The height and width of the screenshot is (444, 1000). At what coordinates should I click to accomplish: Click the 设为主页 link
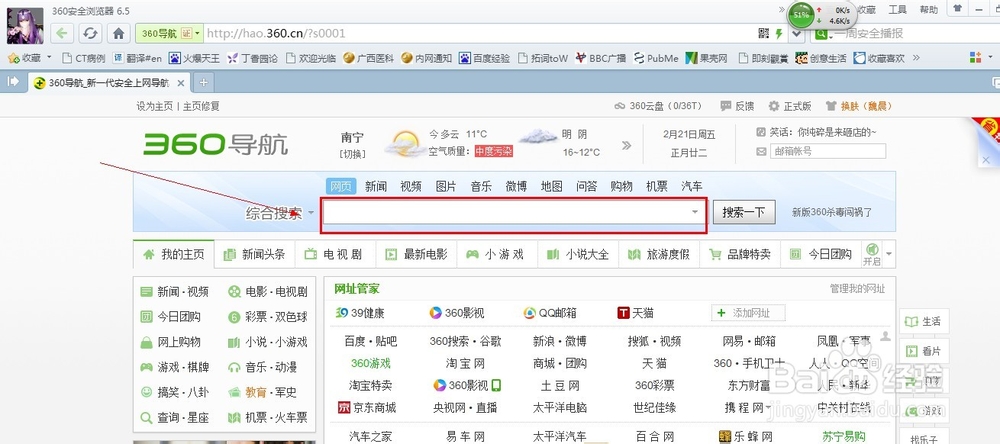point(154,106)
